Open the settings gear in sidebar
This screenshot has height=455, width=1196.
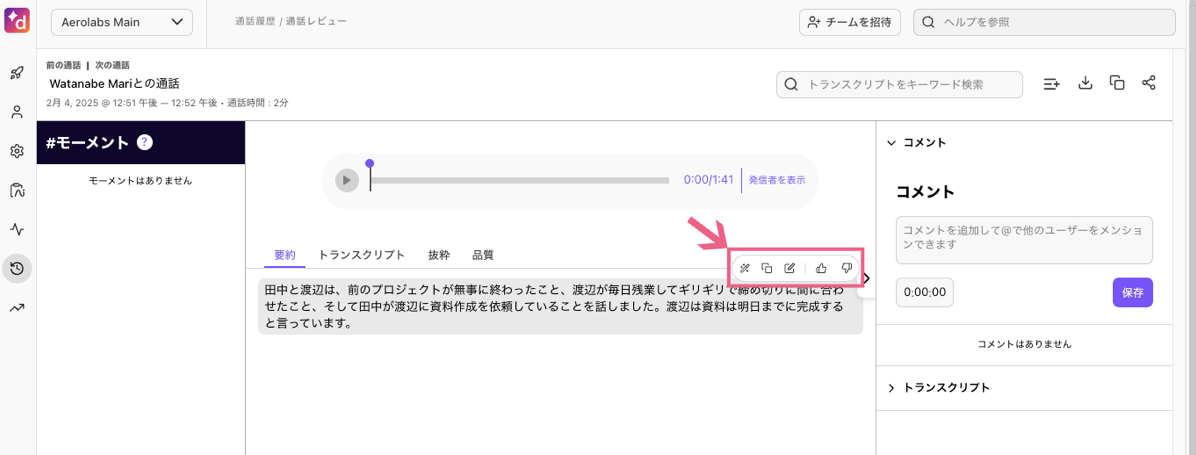(16, 151)
